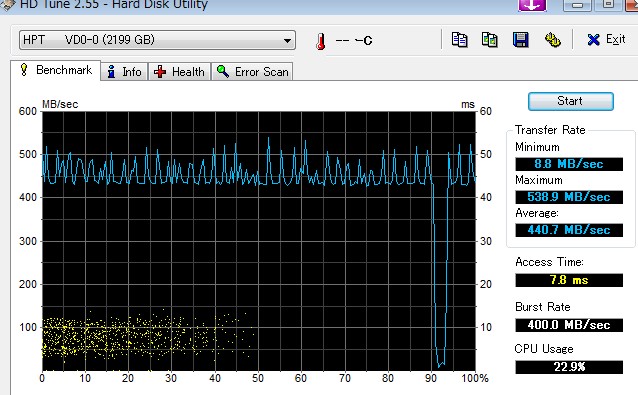Click the Minimum transfer rate value field
The image size is (638, 395).
tap(569, 164)
